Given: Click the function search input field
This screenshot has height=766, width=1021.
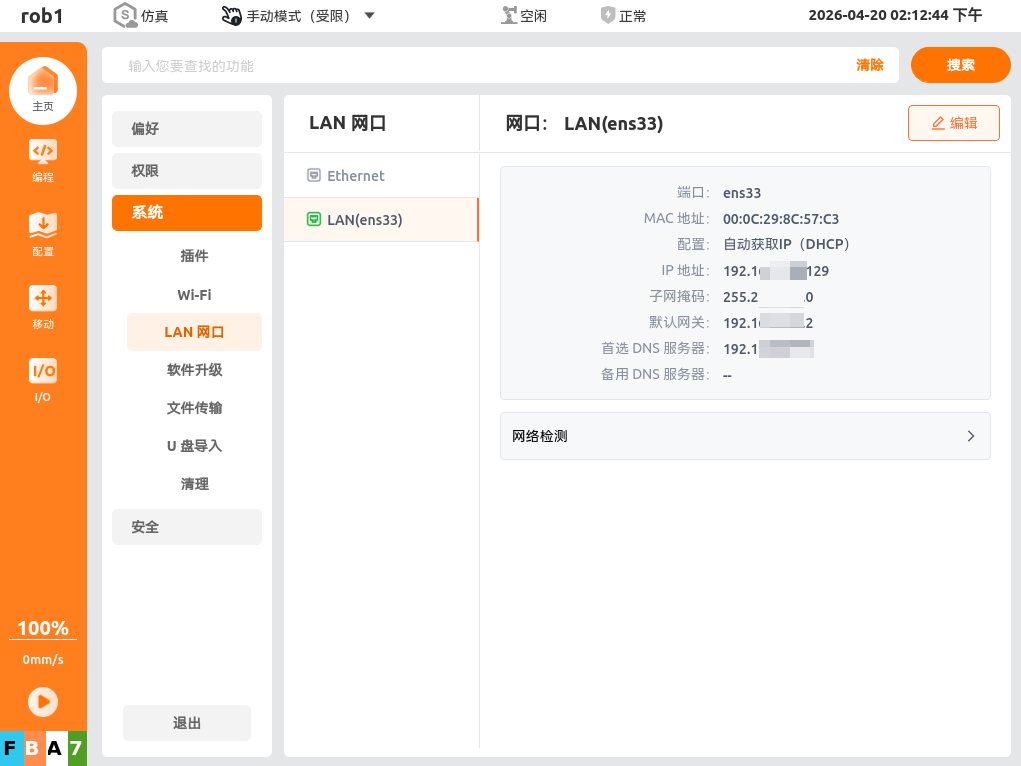Looking at the screenshot, I should 480,66.
